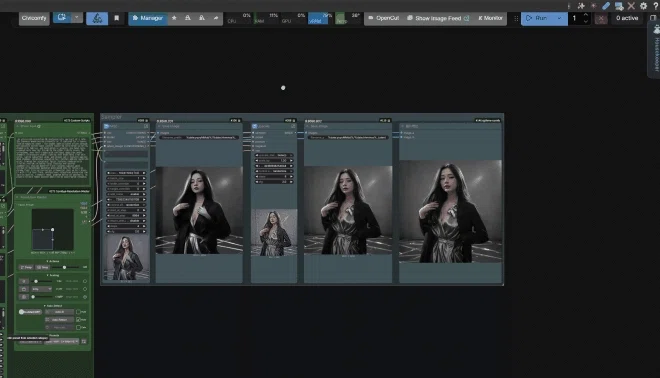Click the OpenCut button
This screenshot has height=378, width=660.
383,18
